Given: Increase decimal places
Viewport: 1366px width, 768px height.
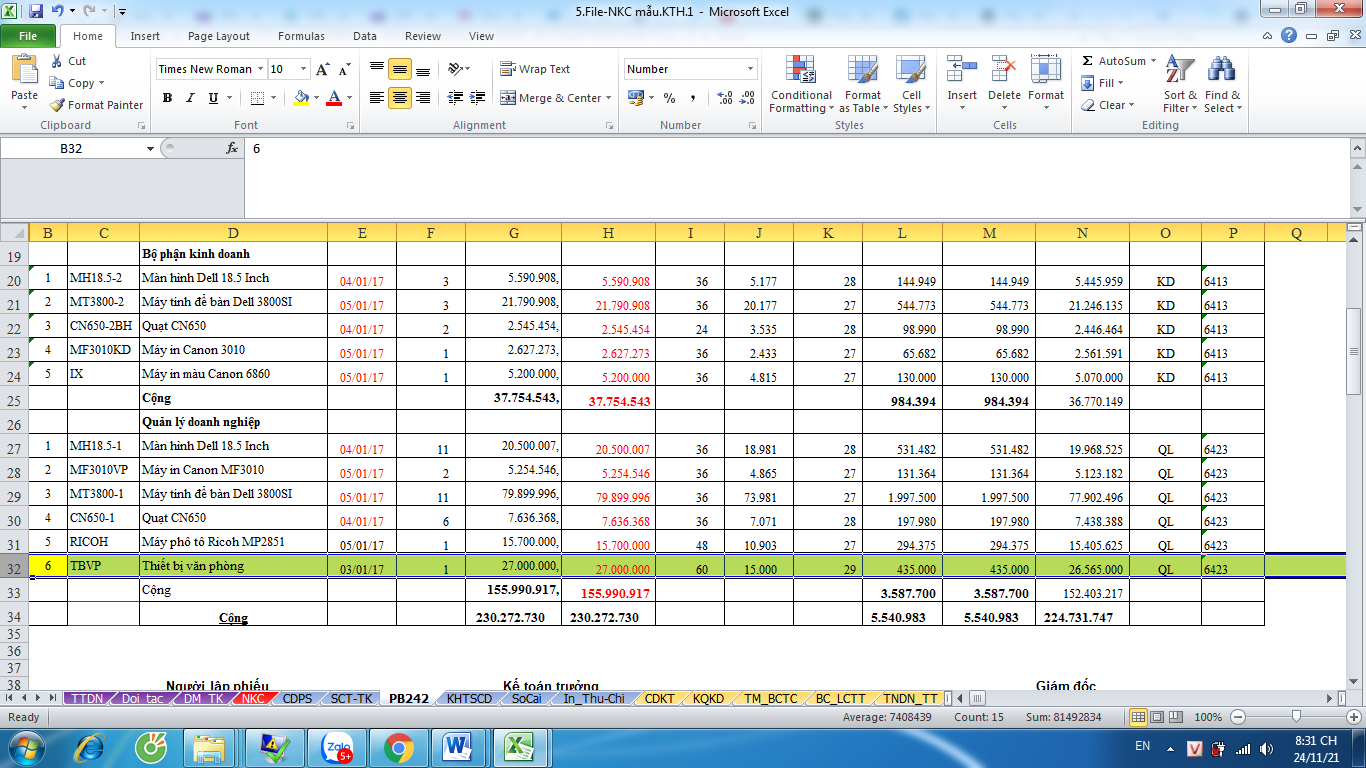Looking at the screenshot, I should point(724,98).
